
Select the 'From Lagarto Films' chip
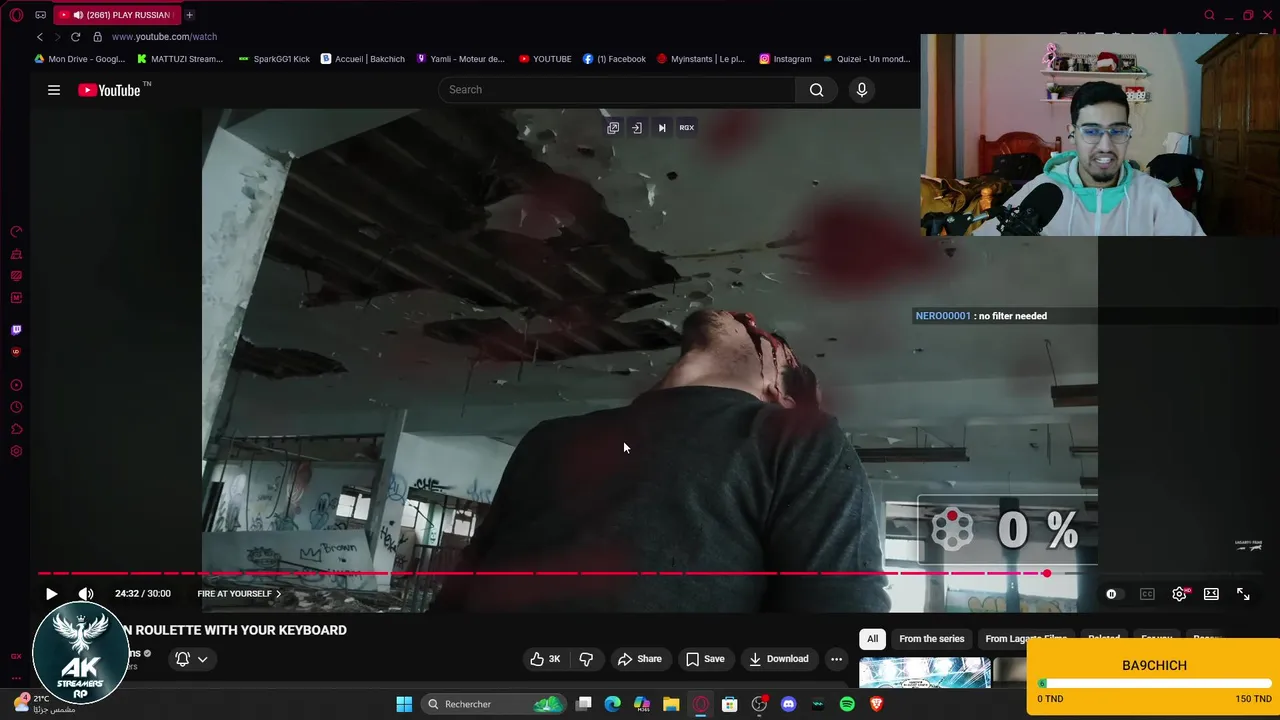point(1026,639)
